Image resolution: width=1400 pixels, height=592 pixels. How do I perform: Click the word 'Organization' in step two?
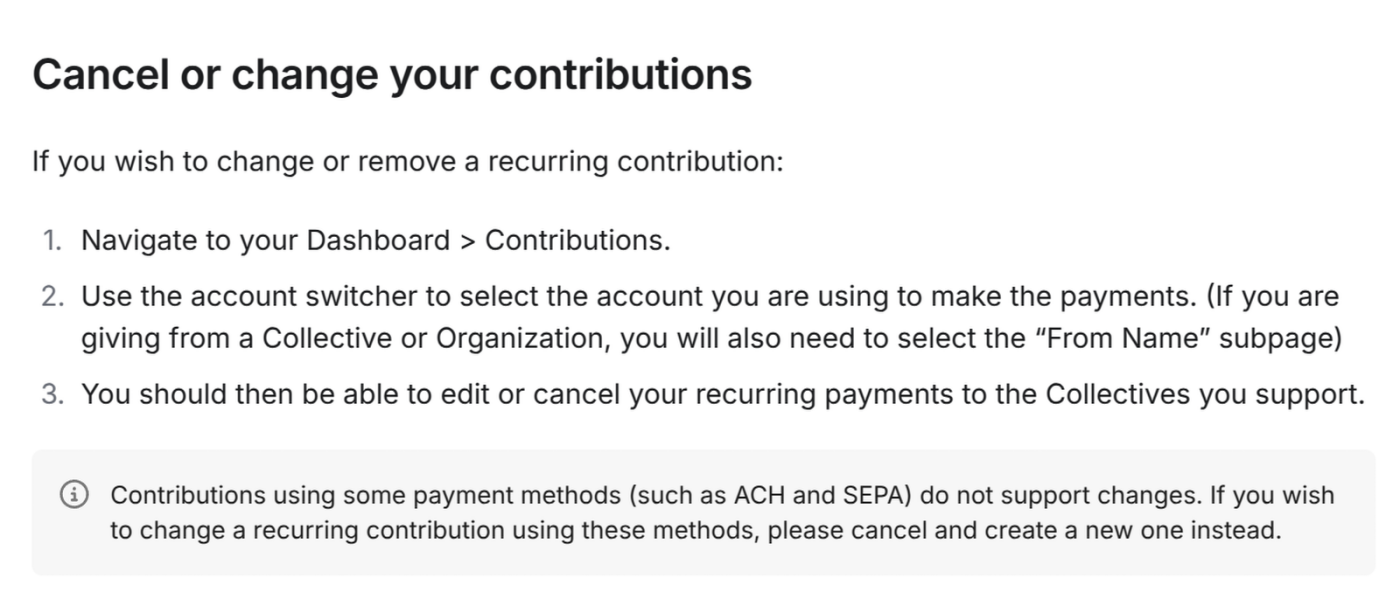click(x=519, y=339)
